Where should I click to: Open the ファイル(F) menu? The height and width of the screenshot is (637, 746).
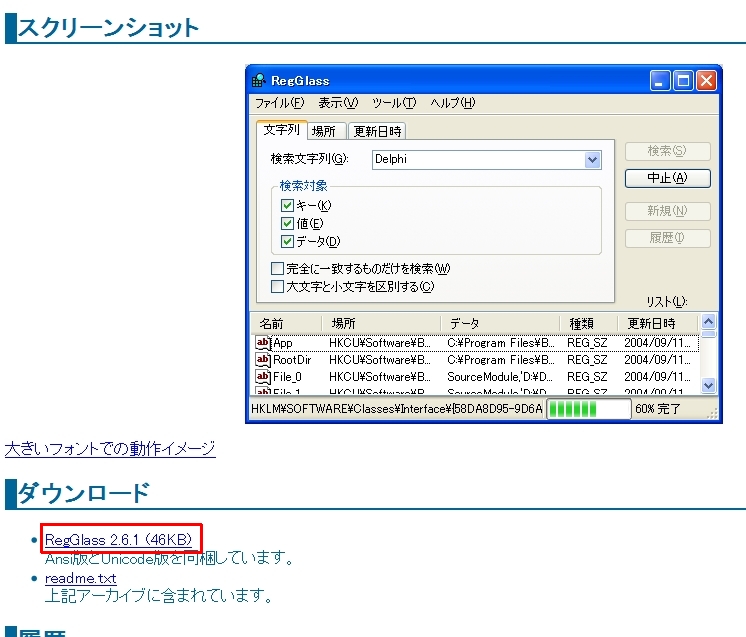point(279,103)
